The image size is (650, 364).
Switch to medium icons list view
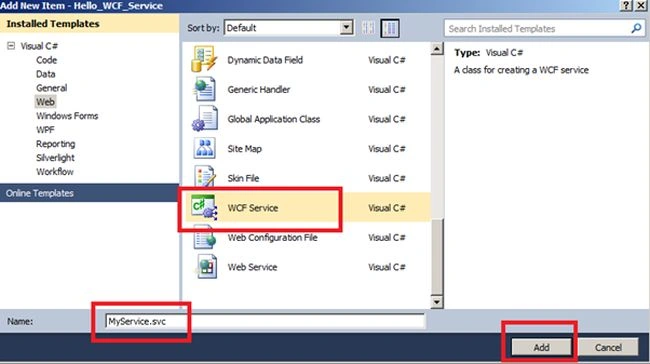click(x=390, y=28)
